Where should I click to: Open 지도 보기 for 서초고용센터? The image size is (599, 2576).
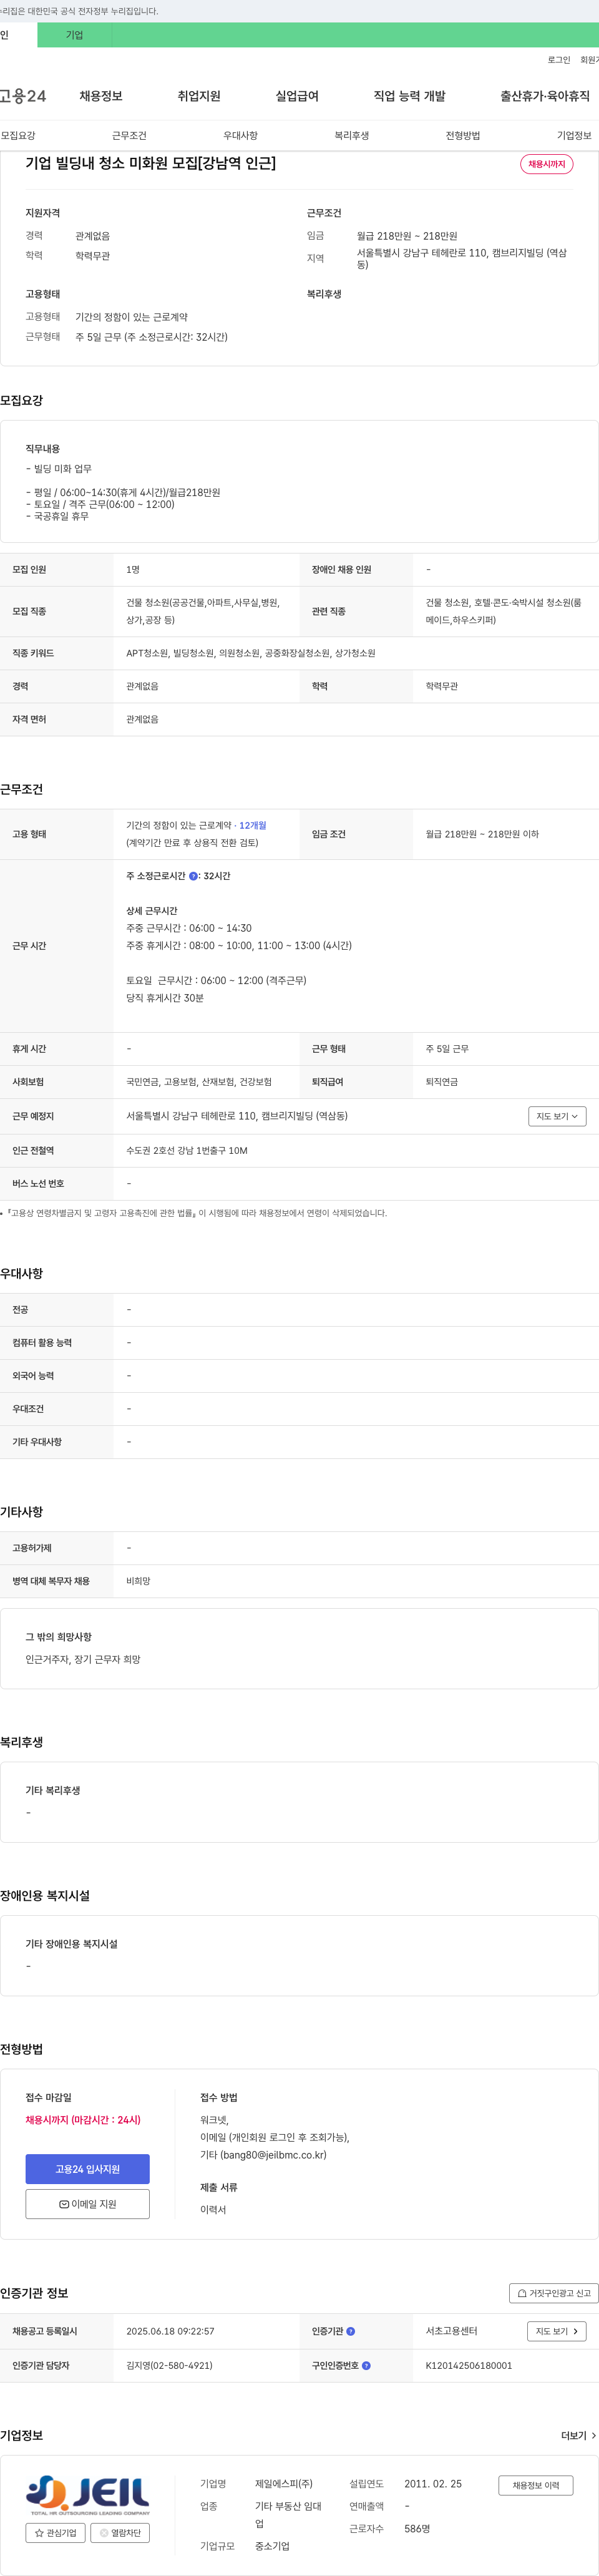point(556,2331)
